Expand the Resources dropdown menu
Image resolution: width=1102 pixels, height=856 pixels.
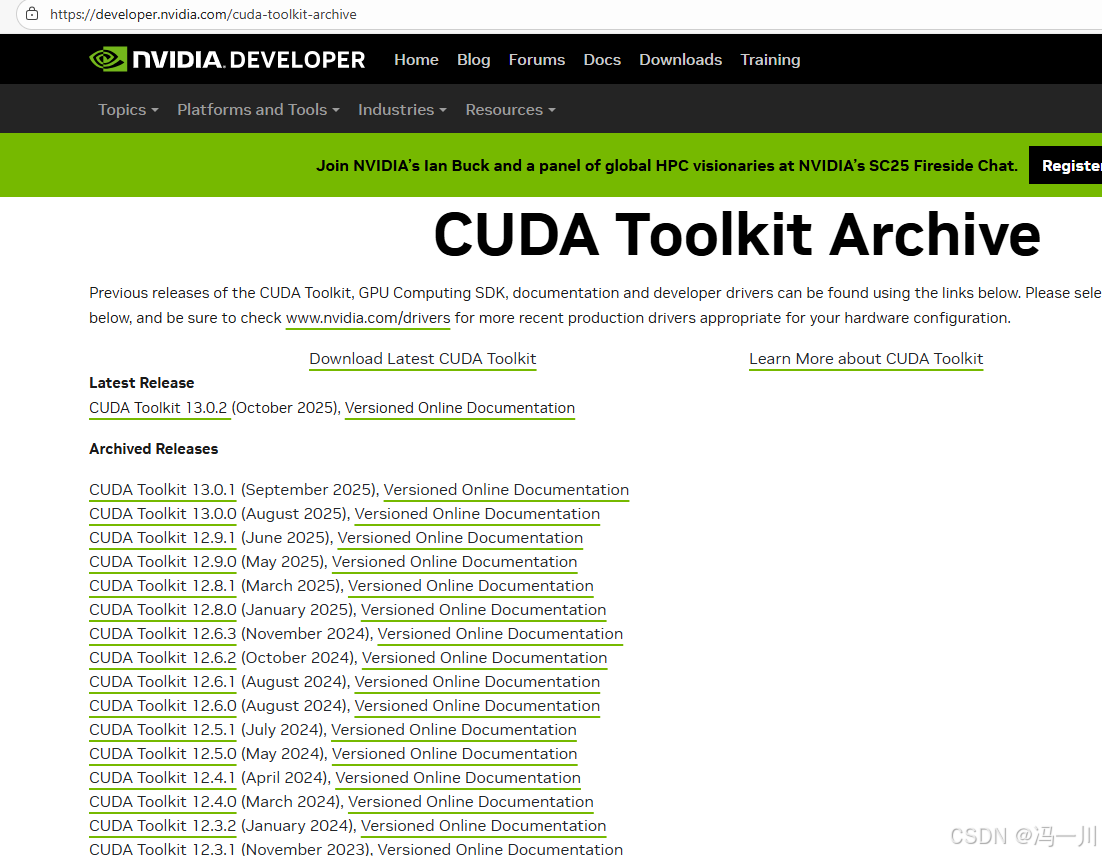point(510,109)
